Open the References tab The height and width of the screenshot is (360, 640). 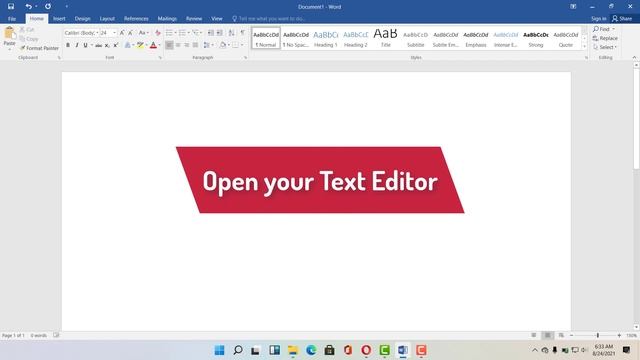click(136, 19)
